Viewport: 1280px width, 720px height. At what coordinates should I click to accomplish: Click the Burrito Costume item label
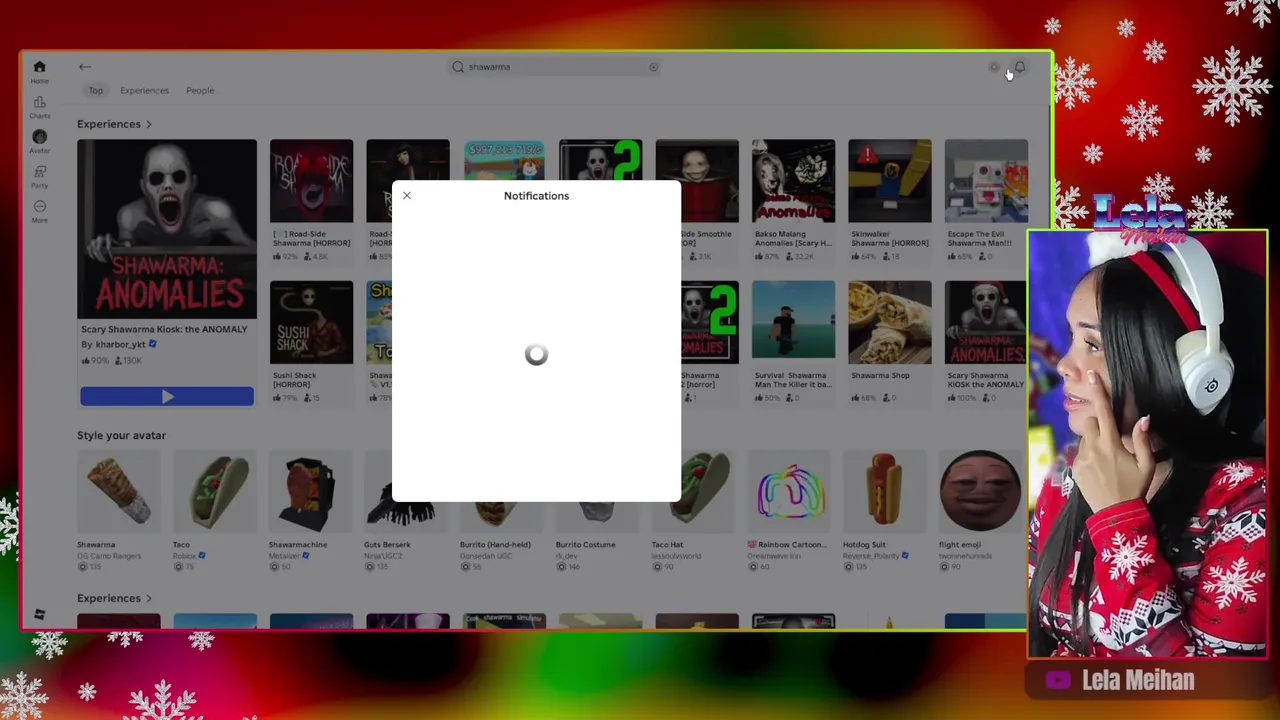[x=586, y=545]
